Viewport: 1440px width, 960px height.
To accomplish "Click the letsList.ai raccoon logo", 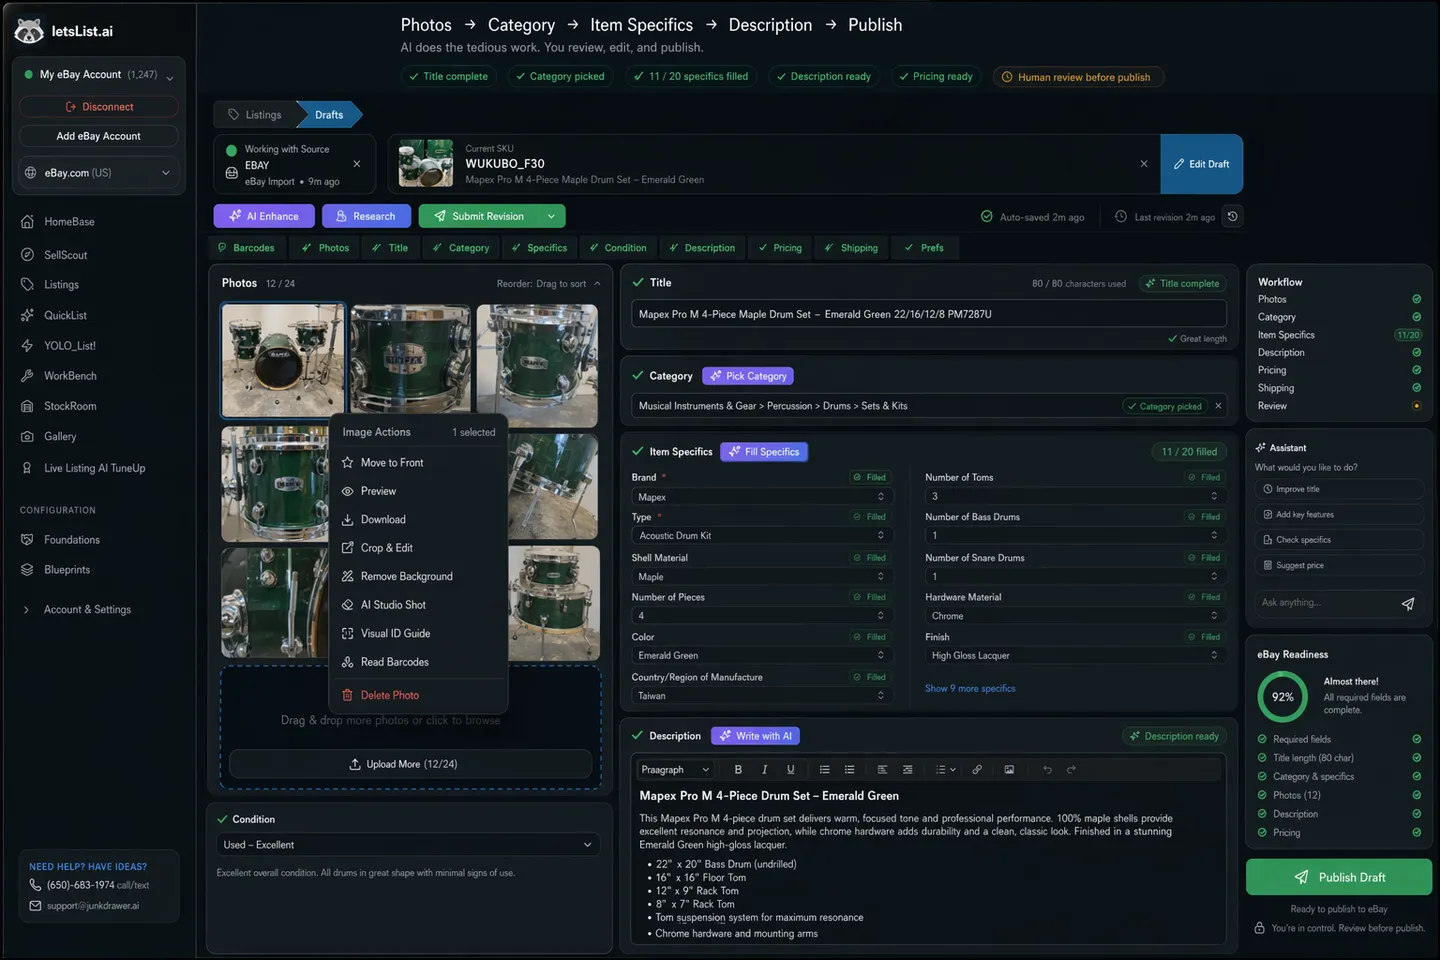I will [x=29, y=31].
